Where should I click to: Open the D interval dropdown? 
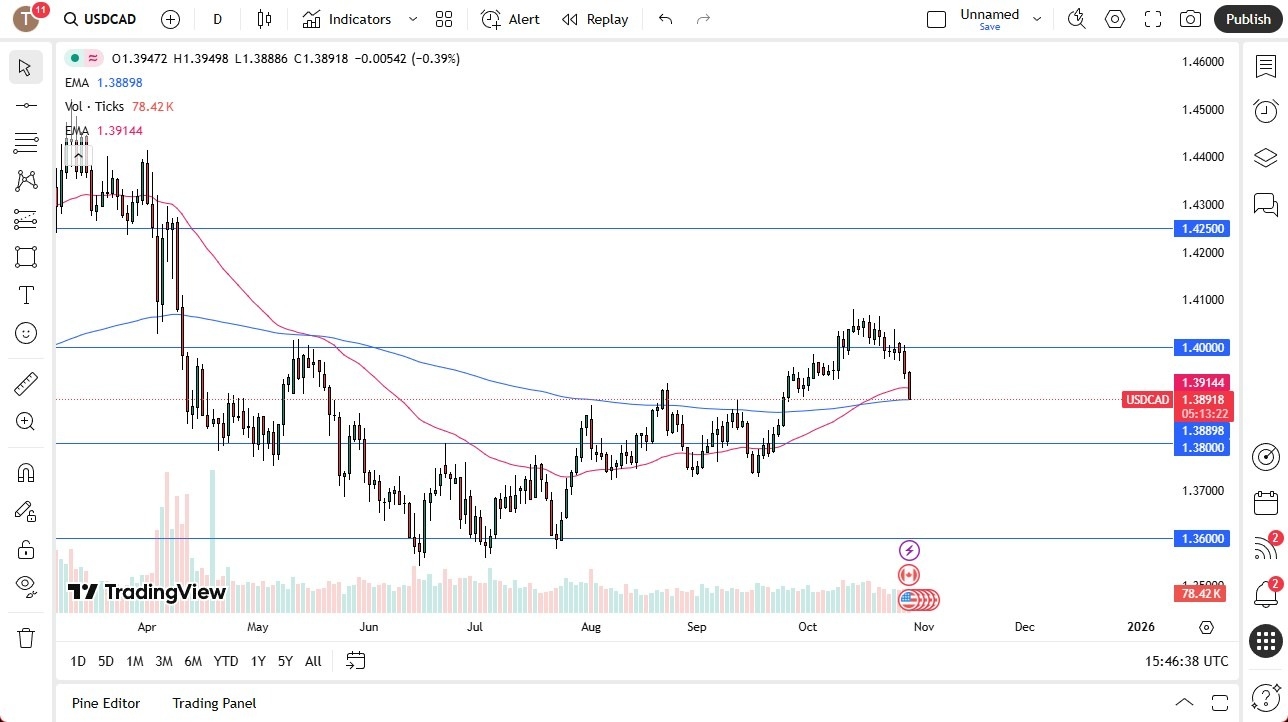tap(216, 18)
